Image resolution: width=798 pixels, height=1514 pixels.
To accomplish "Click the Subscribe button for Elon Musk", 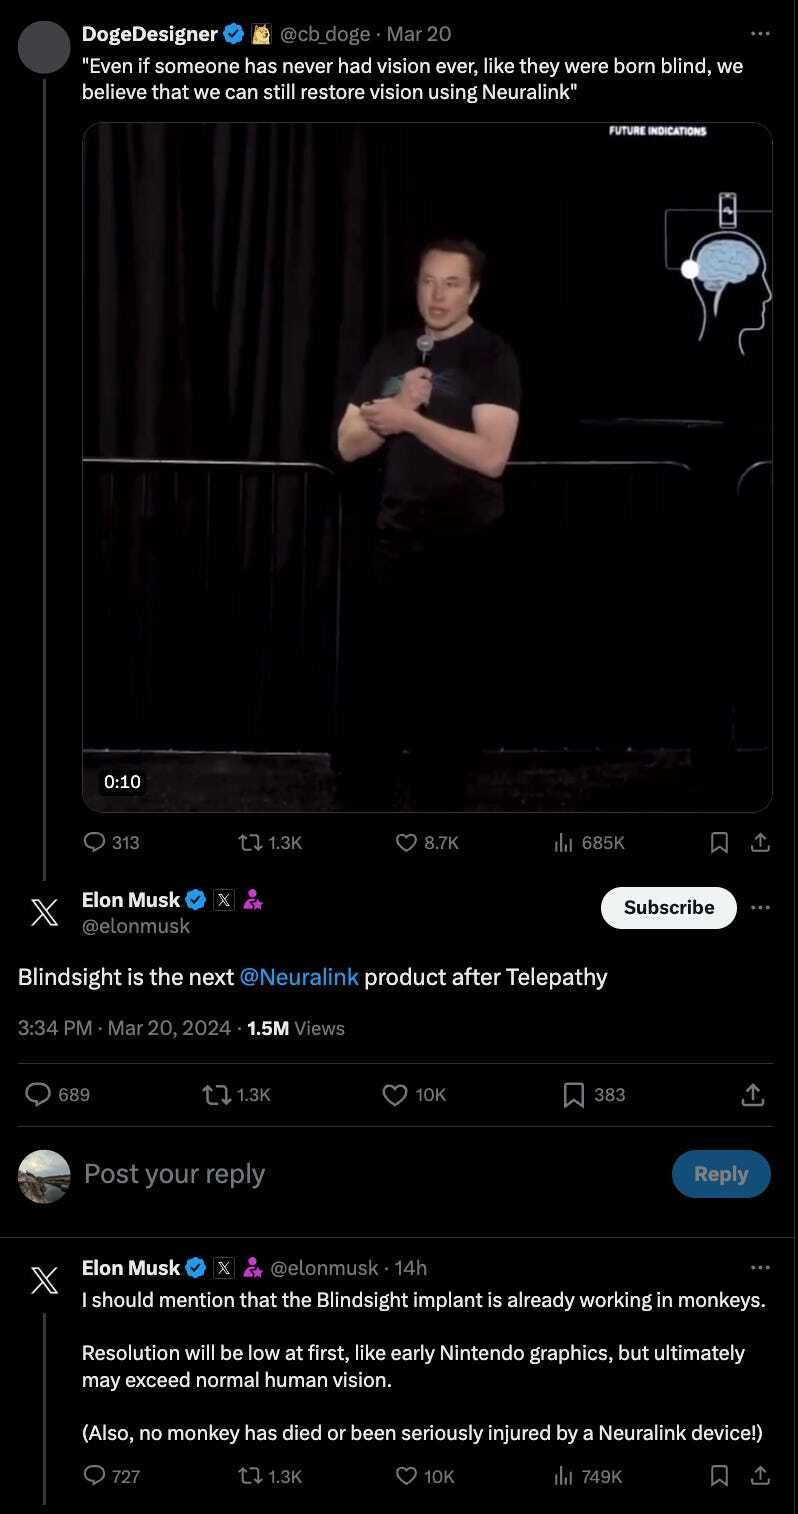I will click(x=669, y=907).
